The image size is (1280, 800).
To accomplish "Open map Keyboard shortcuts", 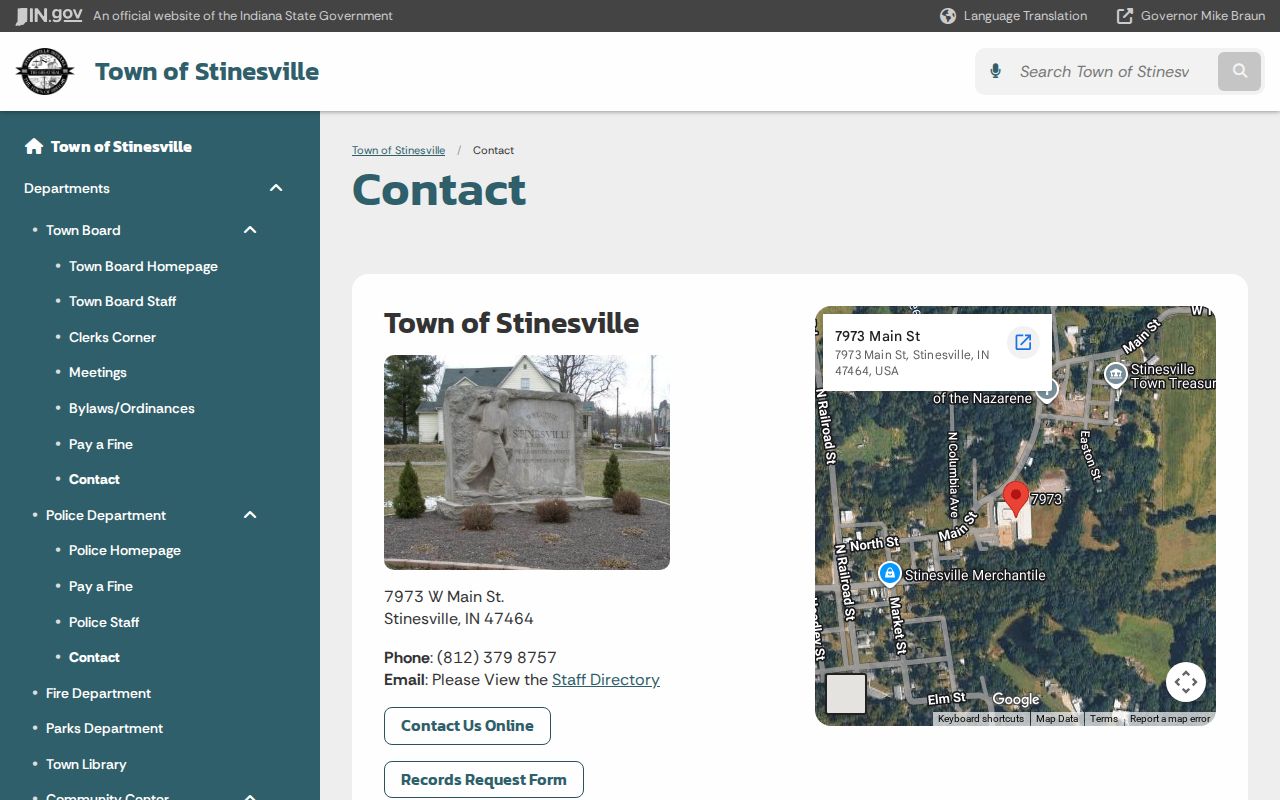I will (x=981, y=719).
